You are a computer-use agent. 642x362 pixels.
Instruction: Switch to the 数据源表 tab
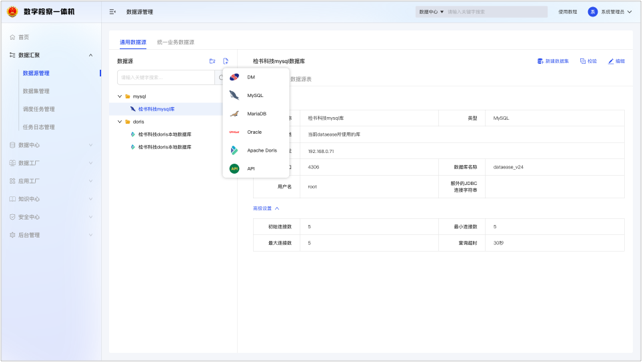[301, 79]
